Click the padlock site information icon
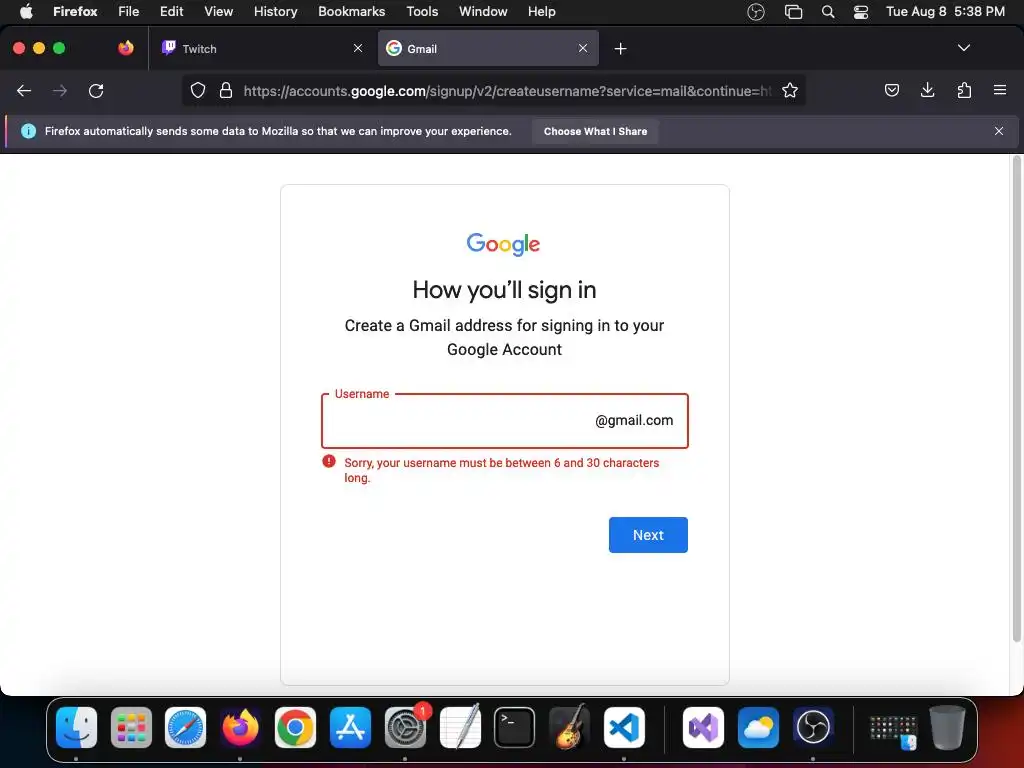 coord(226,90)
